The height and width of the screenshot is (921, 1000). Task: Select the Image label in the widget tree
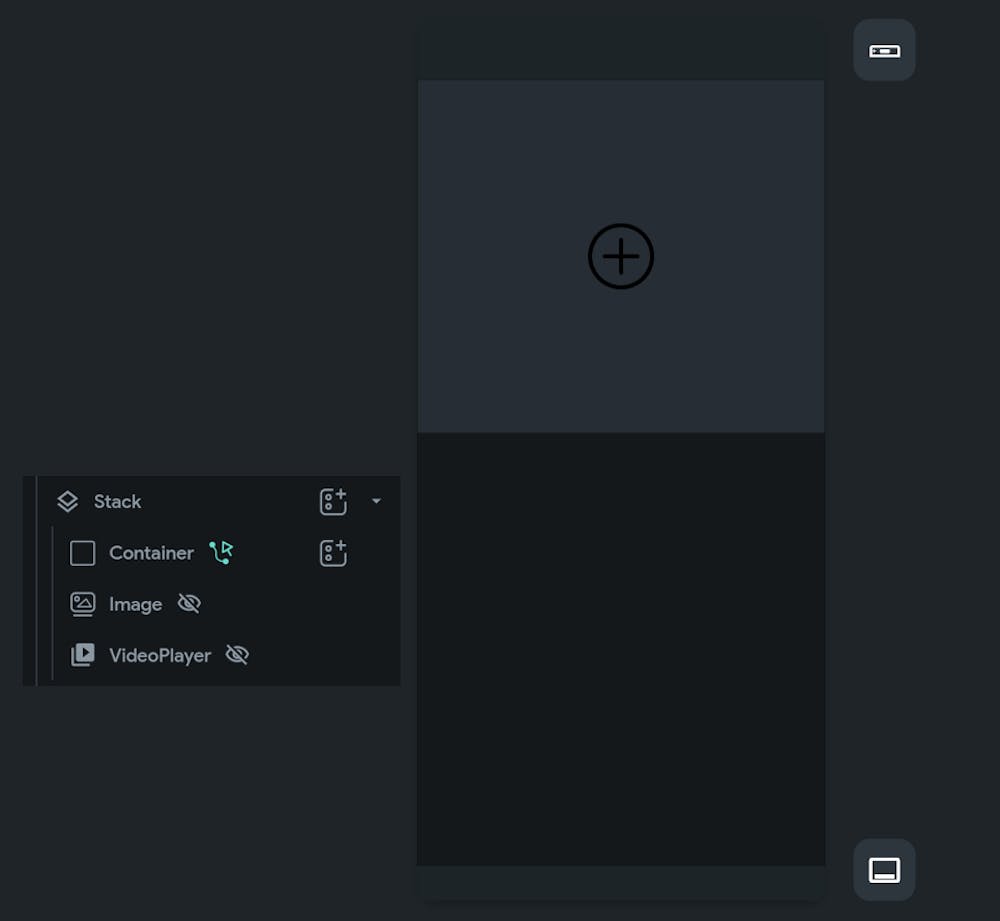(x=135, y=603)
